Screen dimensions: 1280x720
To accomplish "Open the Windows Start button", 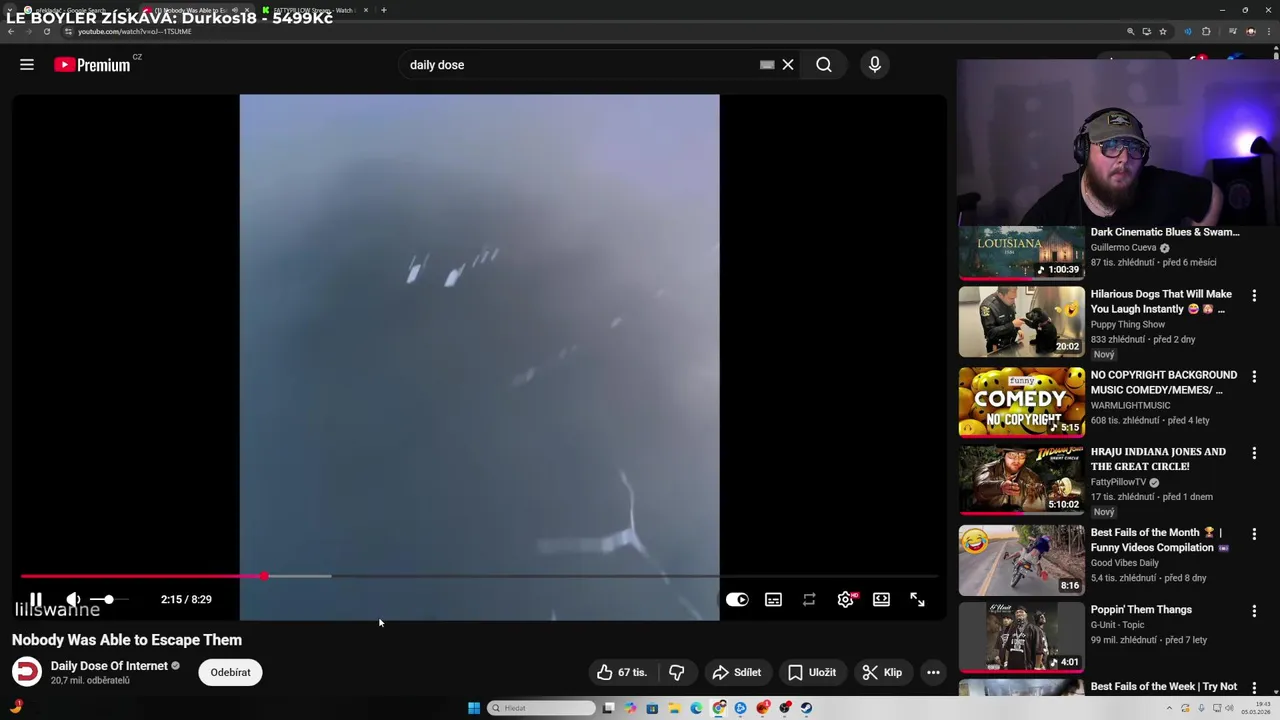I will coord(474,708).
